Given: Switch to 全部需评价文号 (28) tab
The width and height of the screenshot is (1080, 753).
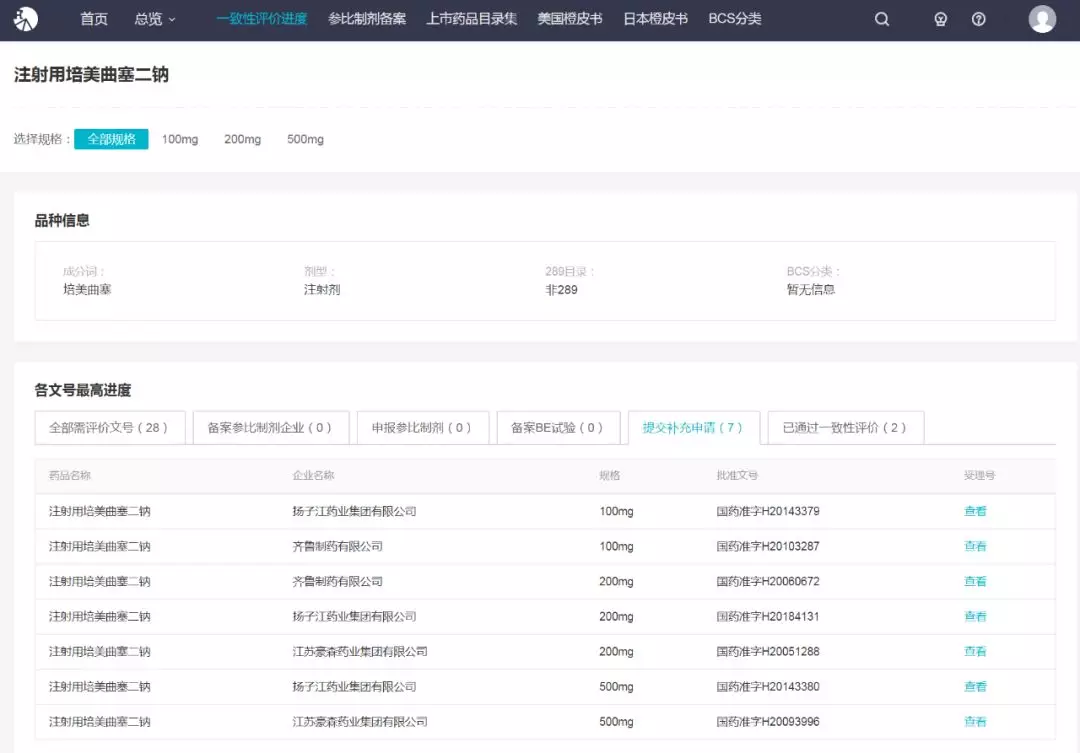Looking at the screenshot, I should [110, 428].
